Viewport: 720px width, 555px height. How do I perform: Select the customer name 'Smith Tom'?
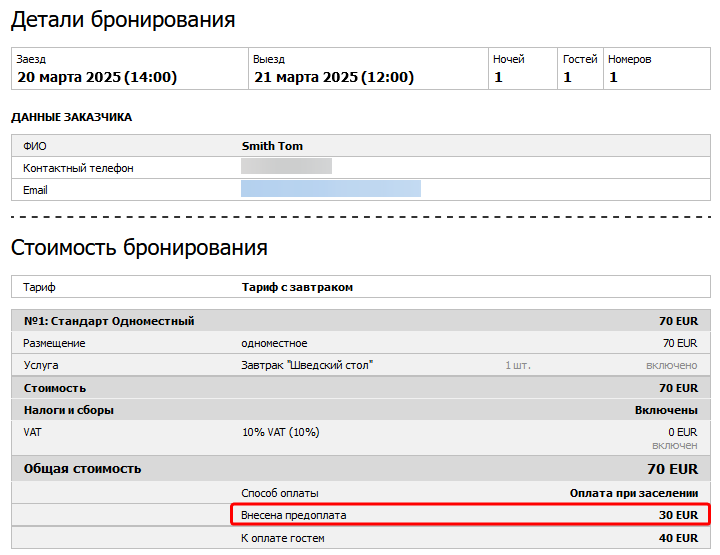(272, 146)
